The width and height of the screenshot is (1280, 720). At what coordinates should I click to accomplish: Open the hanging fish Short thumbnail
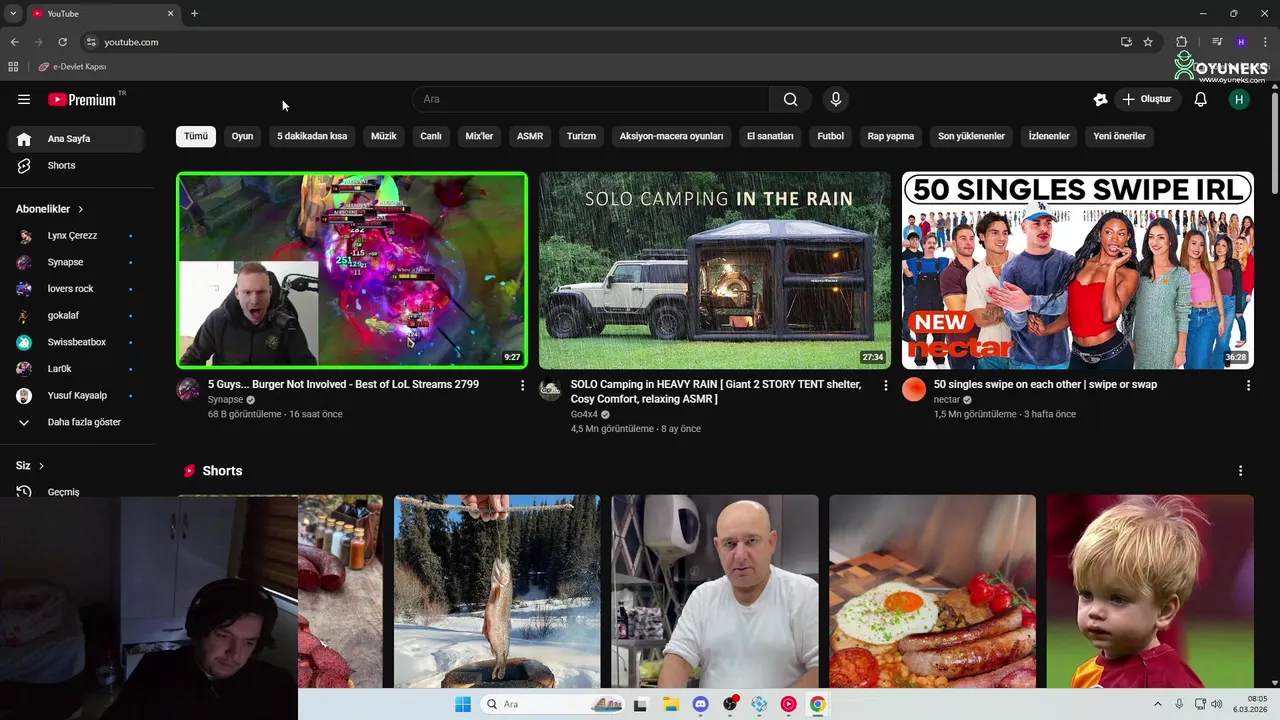pos(497,591)
